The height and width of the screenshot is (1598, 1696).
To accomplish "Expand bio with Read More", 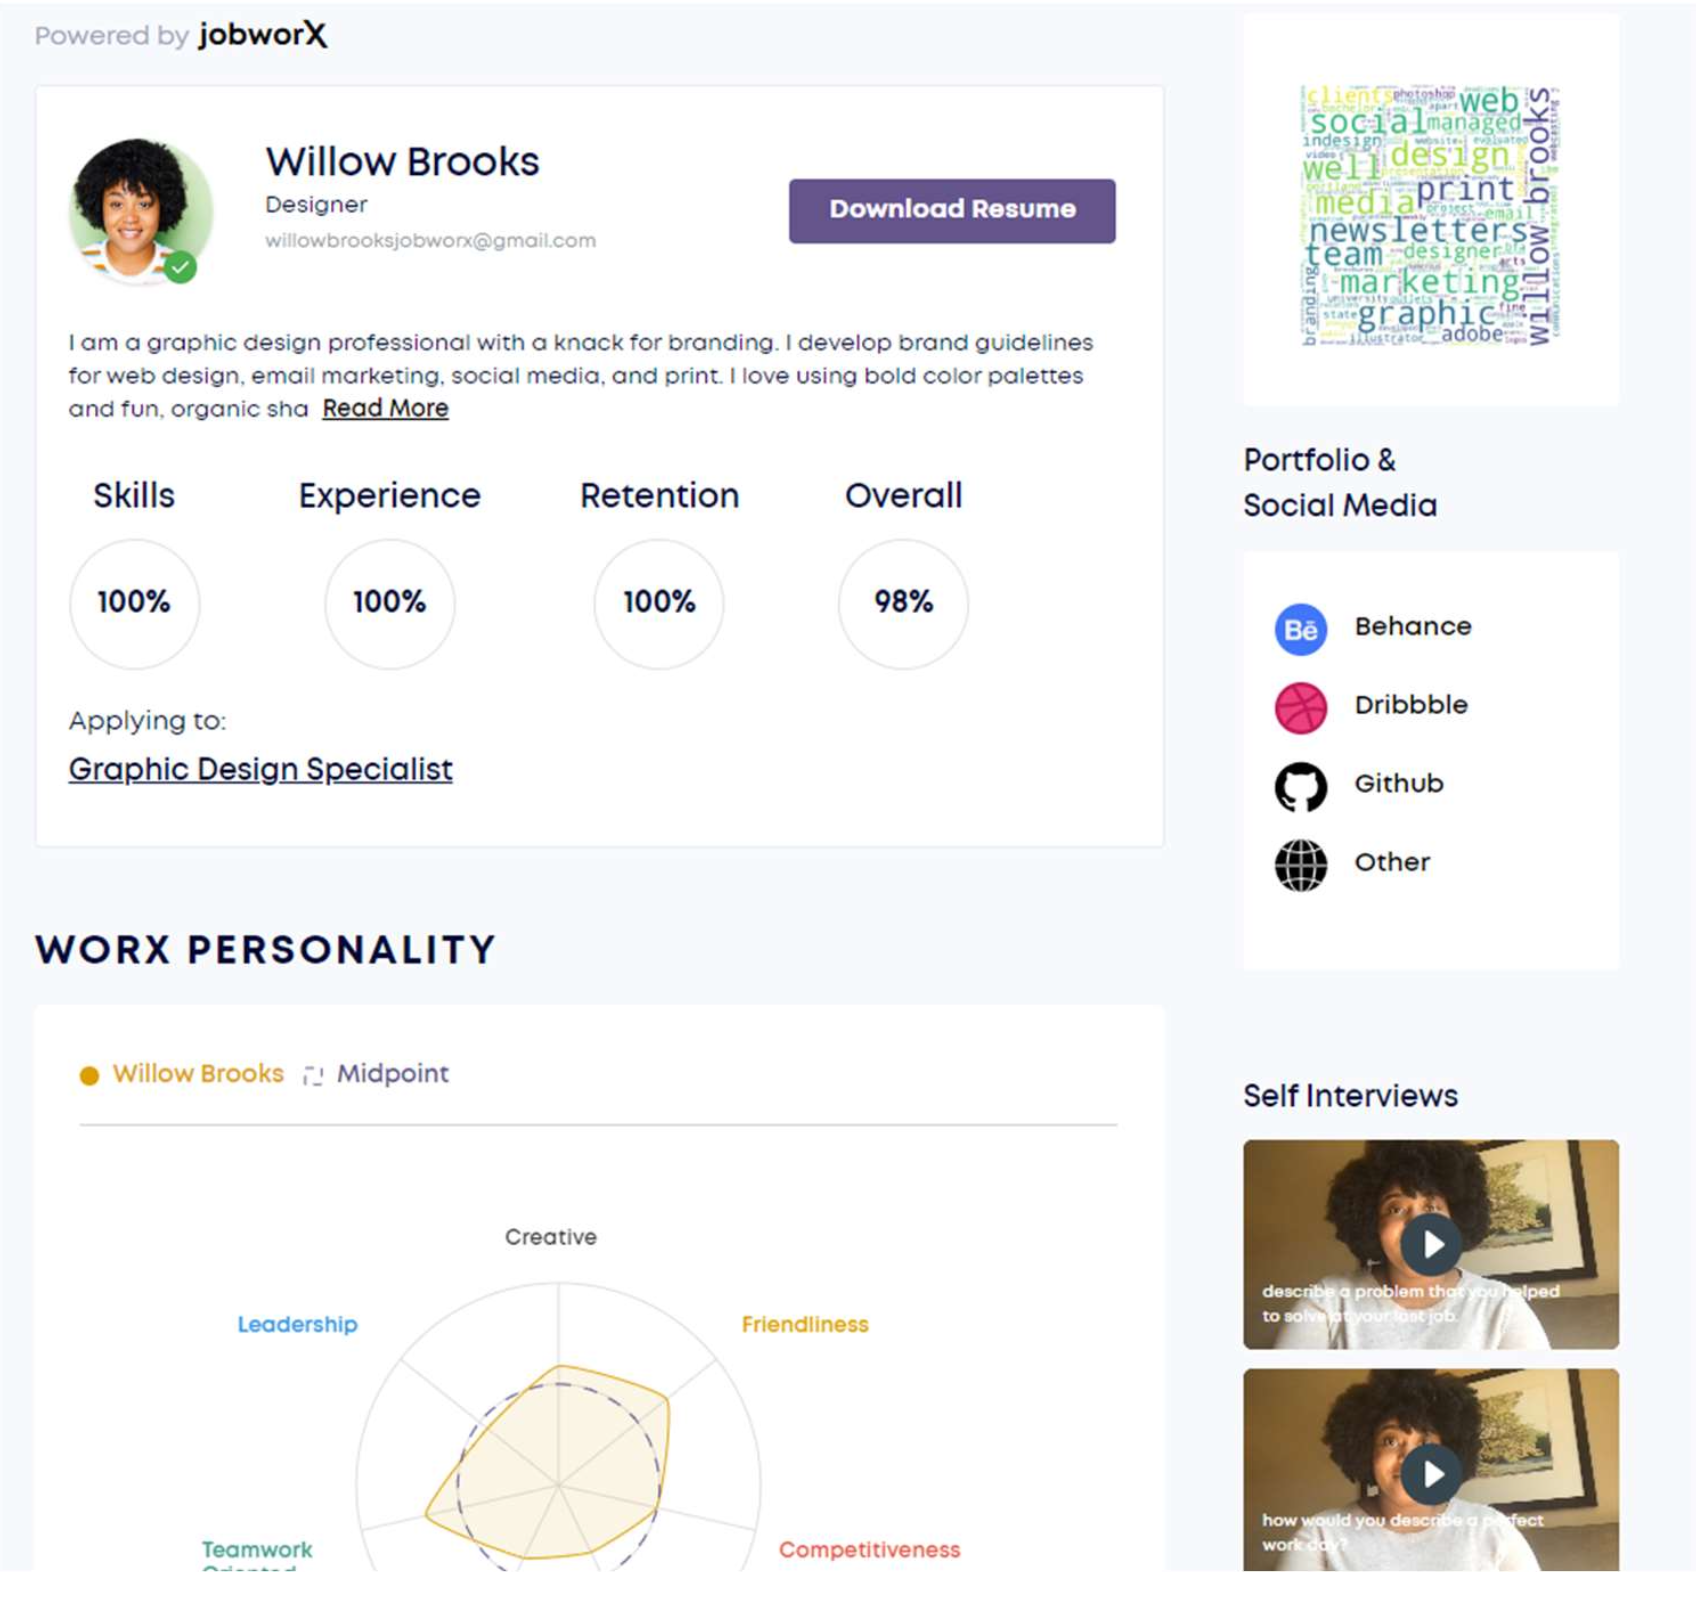I will 385,408.
